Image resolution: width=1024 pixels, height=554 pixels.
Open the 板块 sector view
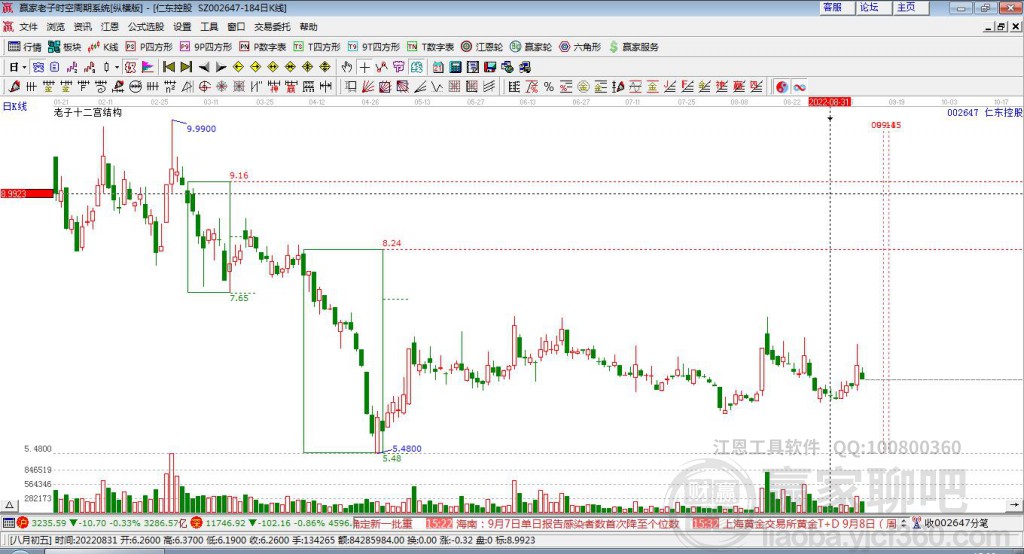65,47
